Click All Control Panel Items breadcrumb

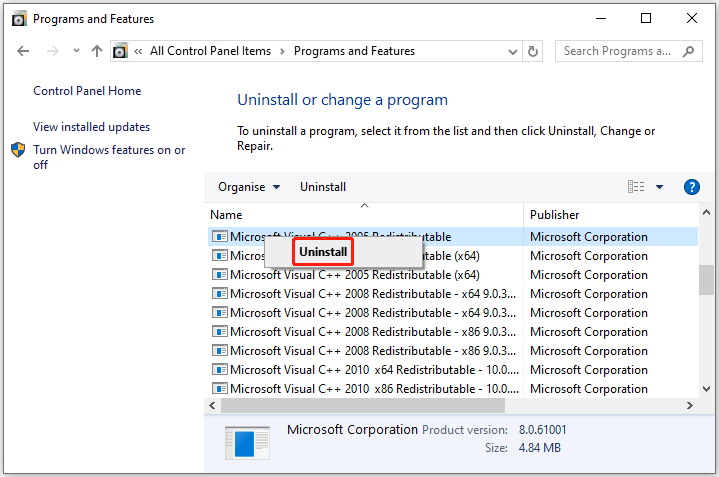tap(210, 51)
